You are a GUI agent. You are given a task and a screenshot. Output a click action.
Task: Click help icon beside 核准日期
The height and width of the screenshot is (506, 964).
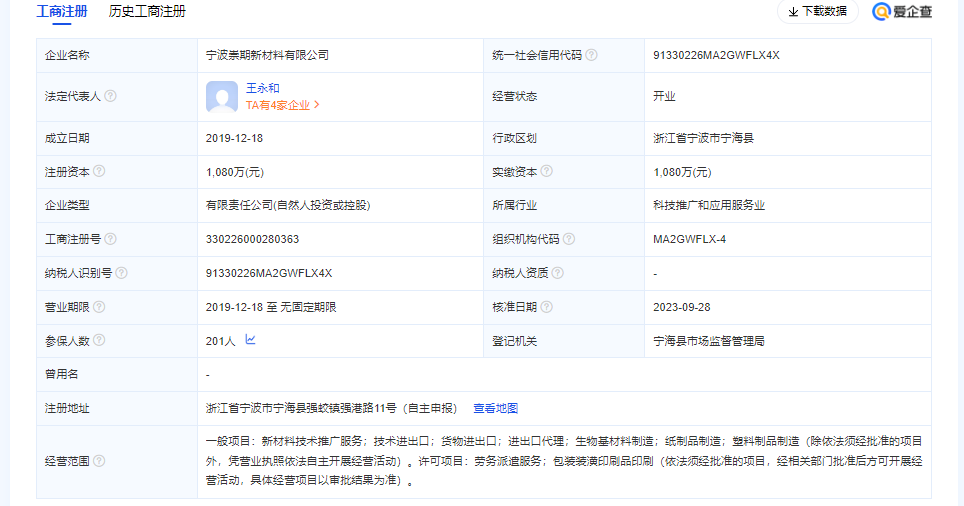tap(547, 306)
